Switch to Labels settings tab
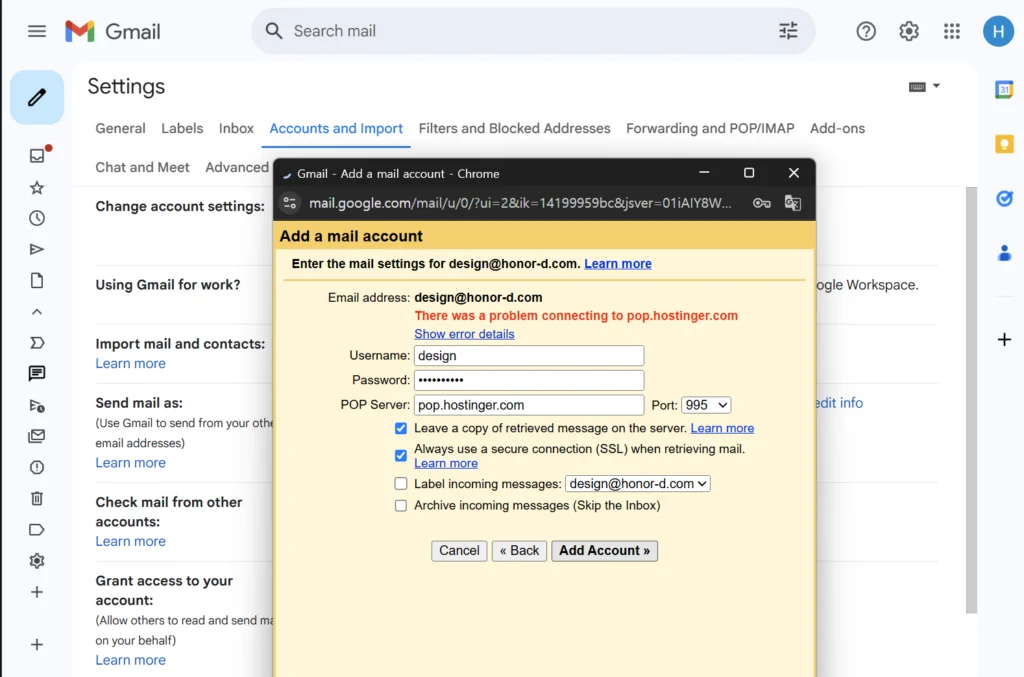The width and height of the screenshot is (1024, 677). pos(182,129)
